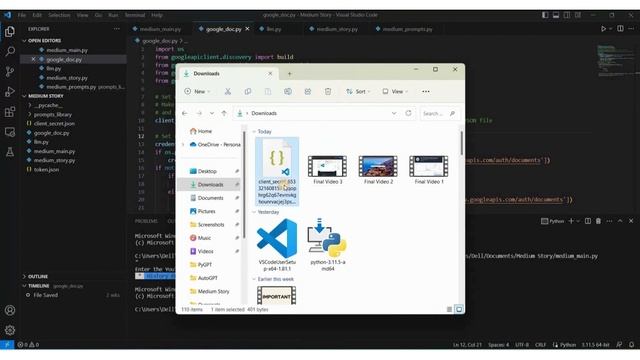
Task: Add a new tab in File Explorer
Action: pyautogui.click(x=289, y=74)
